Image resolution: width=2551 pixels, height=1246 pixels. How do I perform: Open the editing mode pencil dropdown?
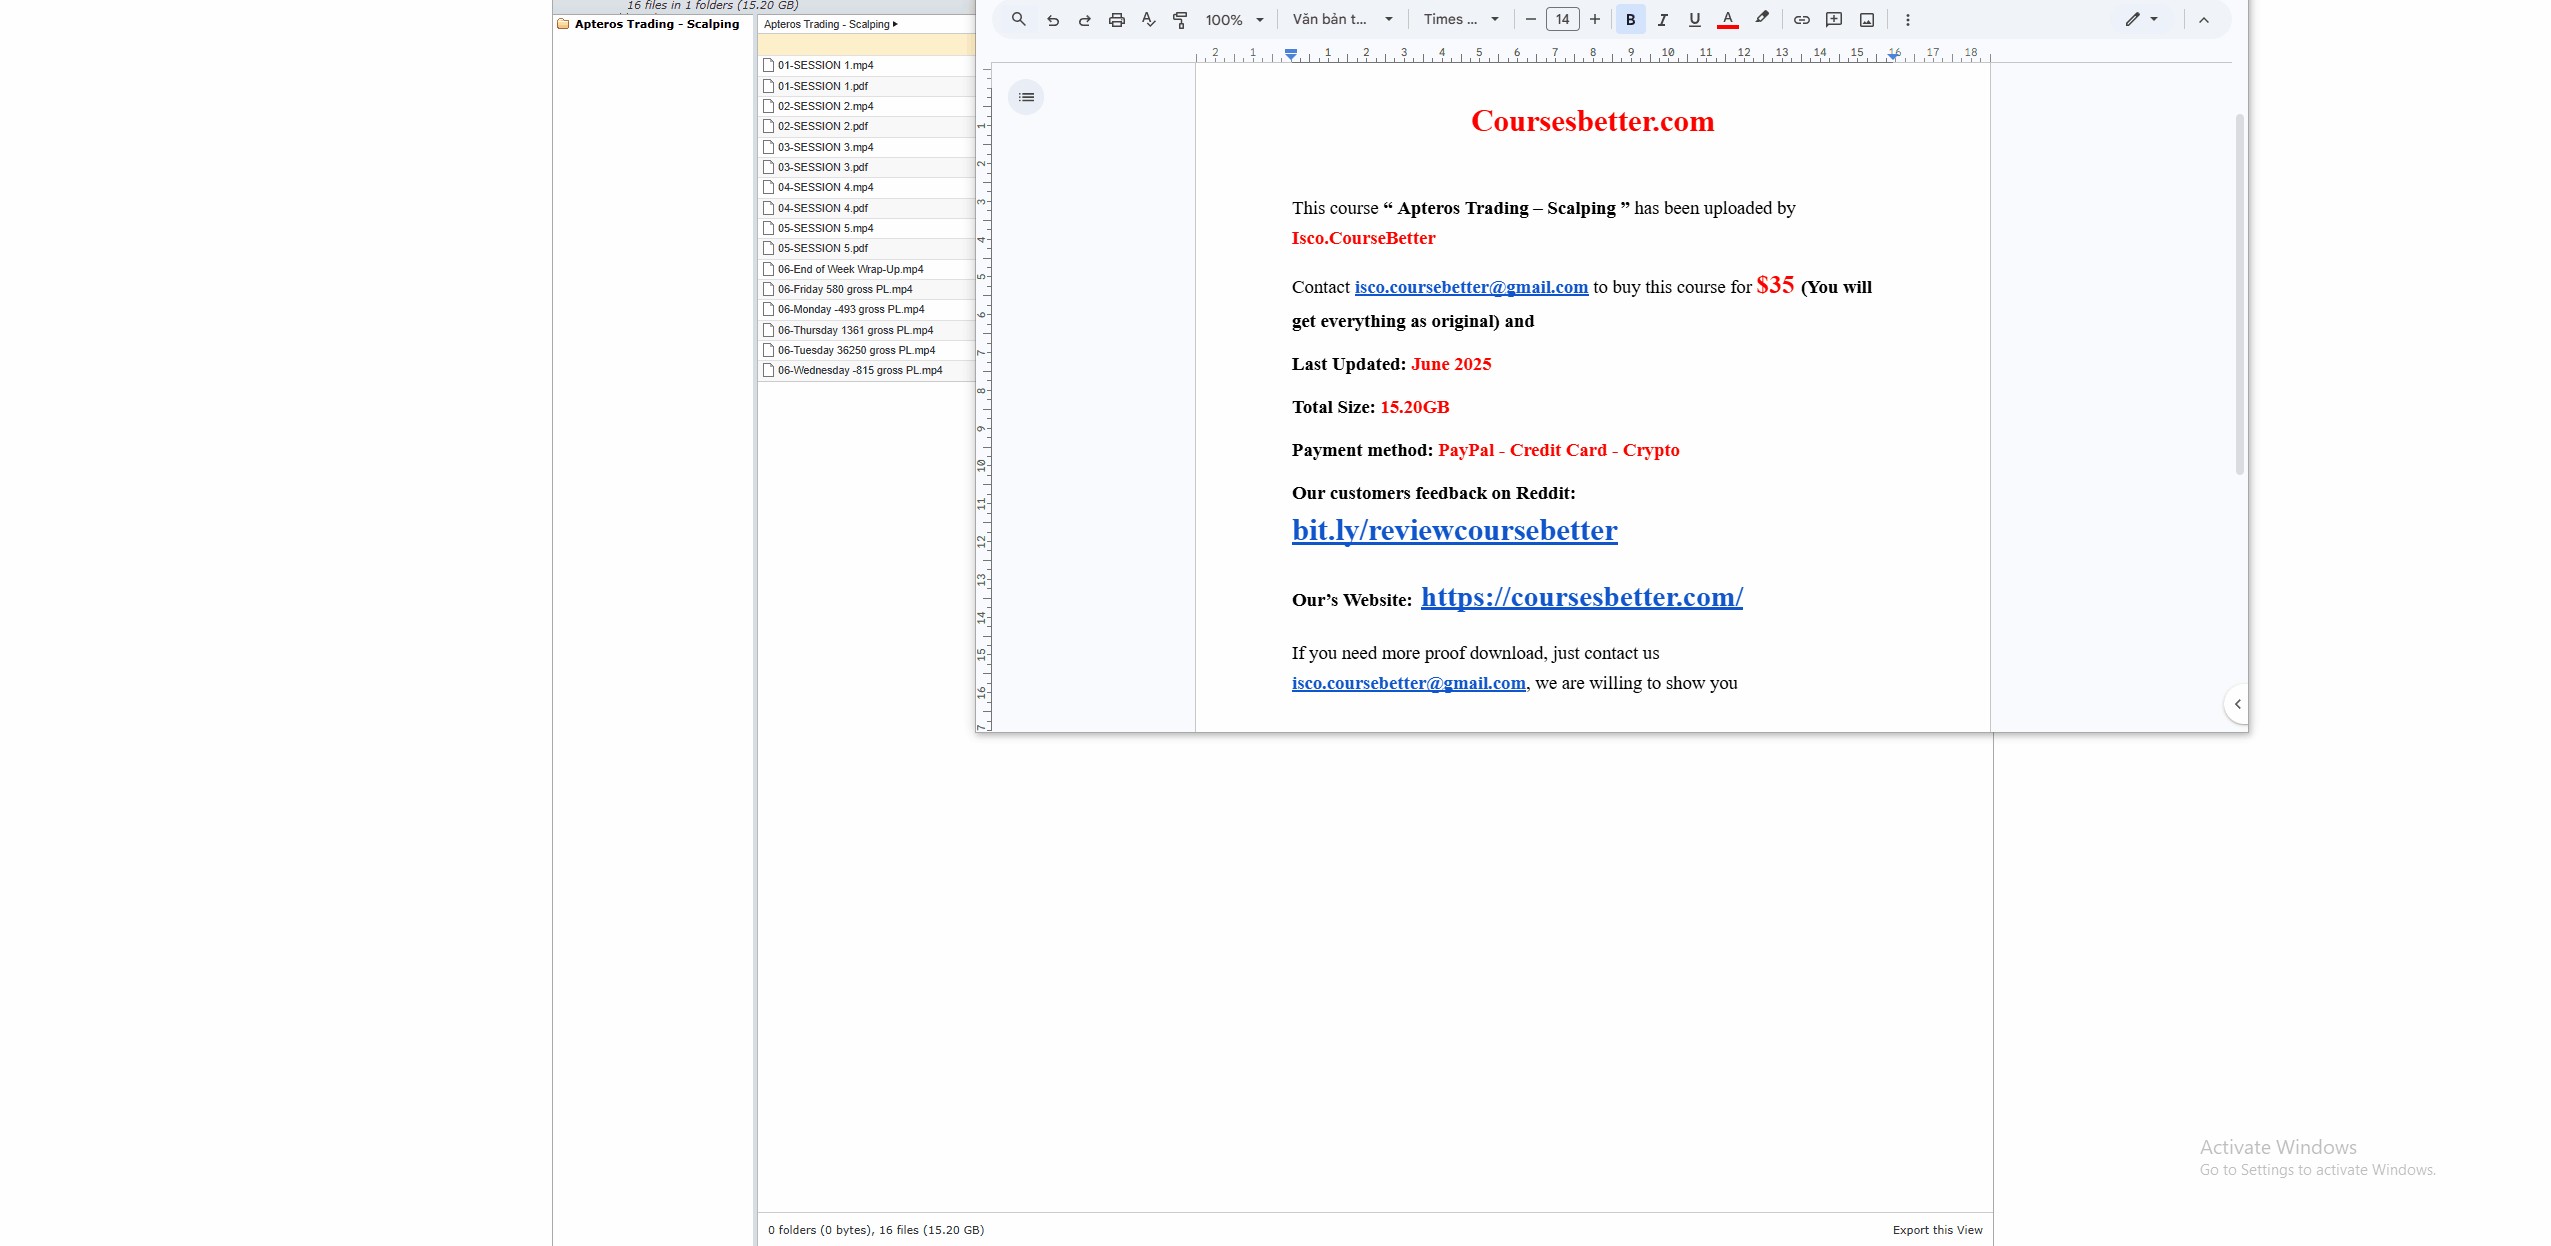pos(2141,20)
